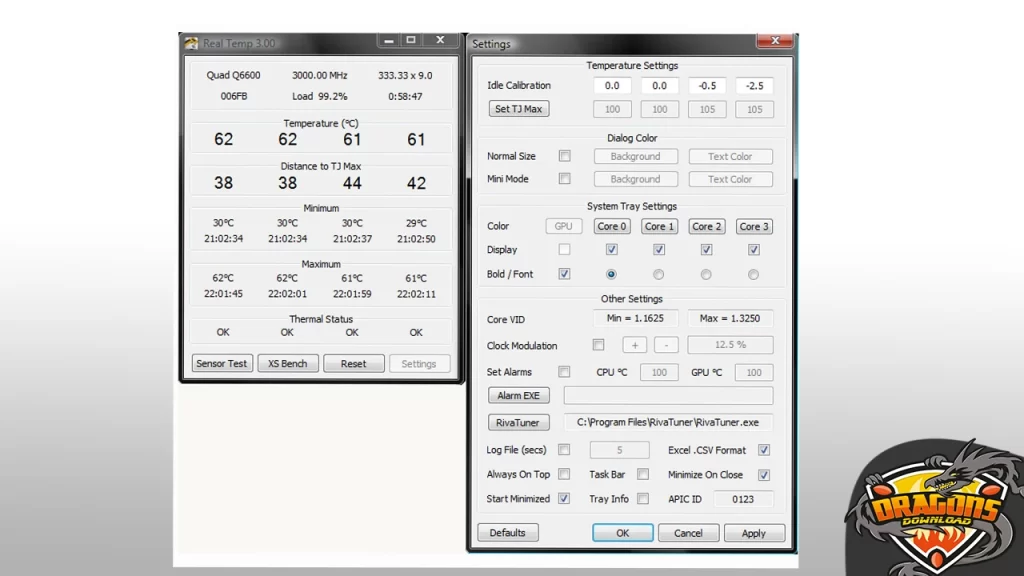The height and width of the screenshot is (576, 1024).
Task: Pick the Mini Mode Text Color
Action: pyautogui.click(x=730, y=179)
